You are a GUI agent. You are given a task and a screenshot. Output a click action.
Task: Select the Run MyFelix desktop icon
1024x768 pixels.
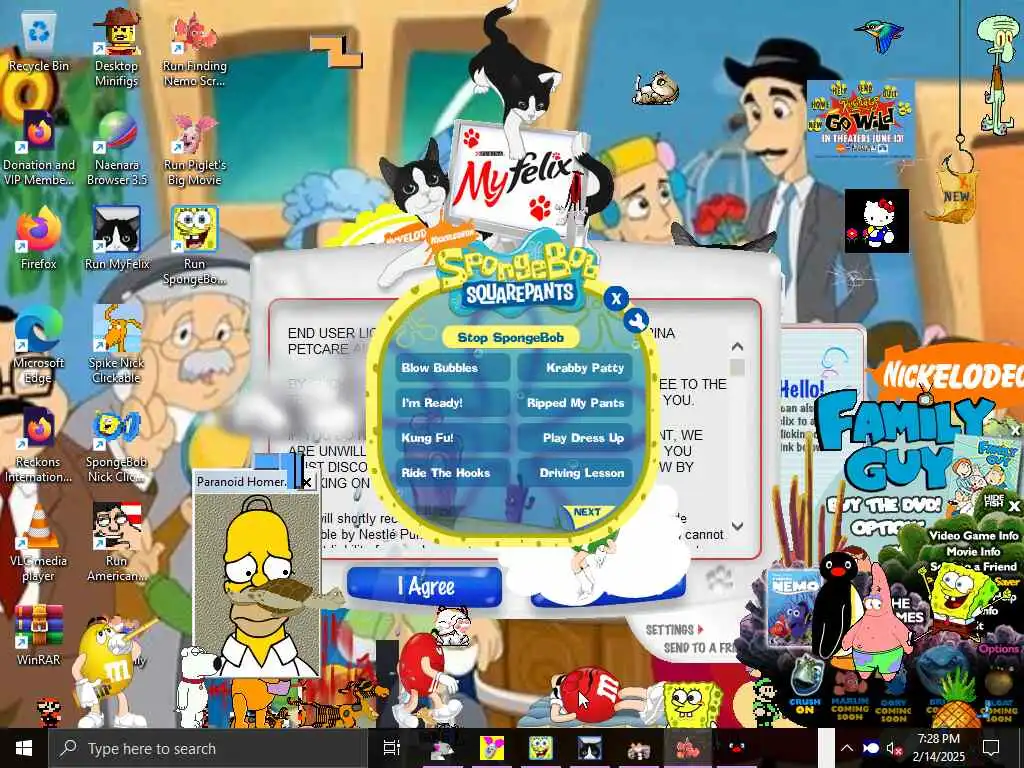tap(117, 238)
